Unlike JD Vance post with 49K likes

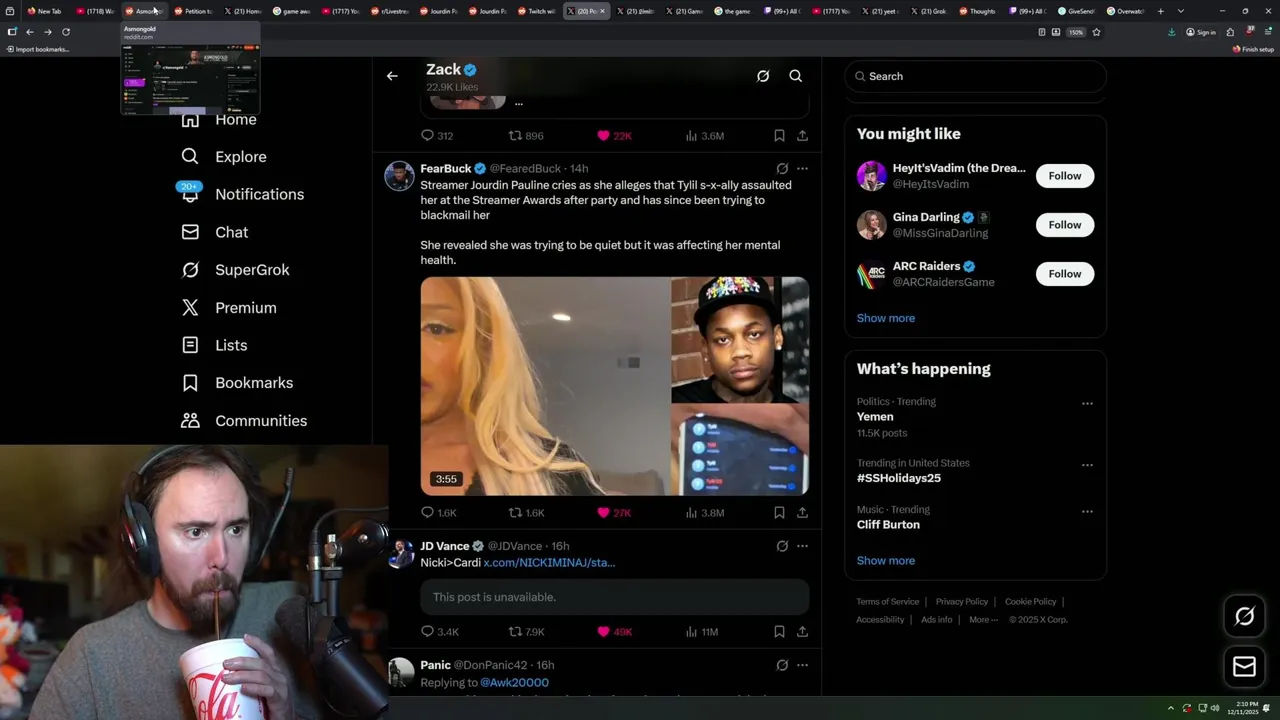(614, 632)
